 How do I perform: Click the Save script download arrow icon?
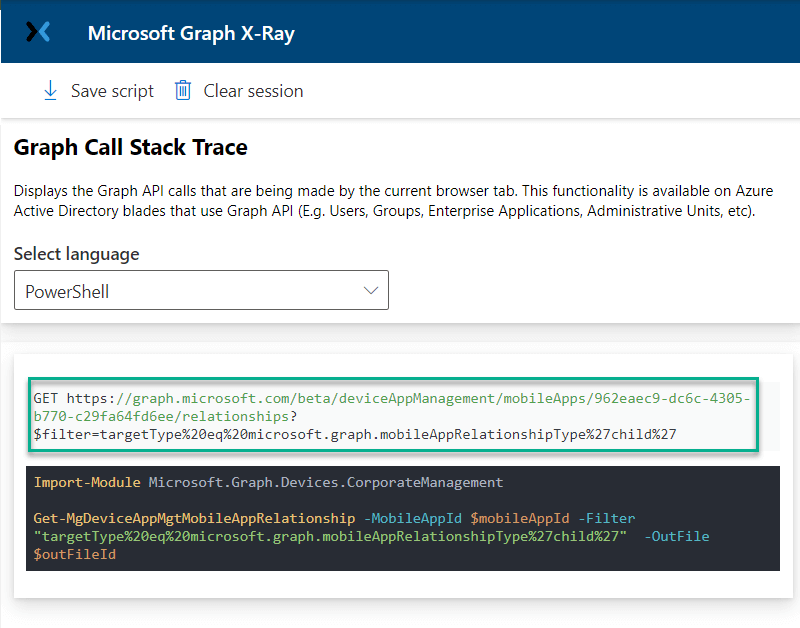pyautogui.click(x=50, y=91)
